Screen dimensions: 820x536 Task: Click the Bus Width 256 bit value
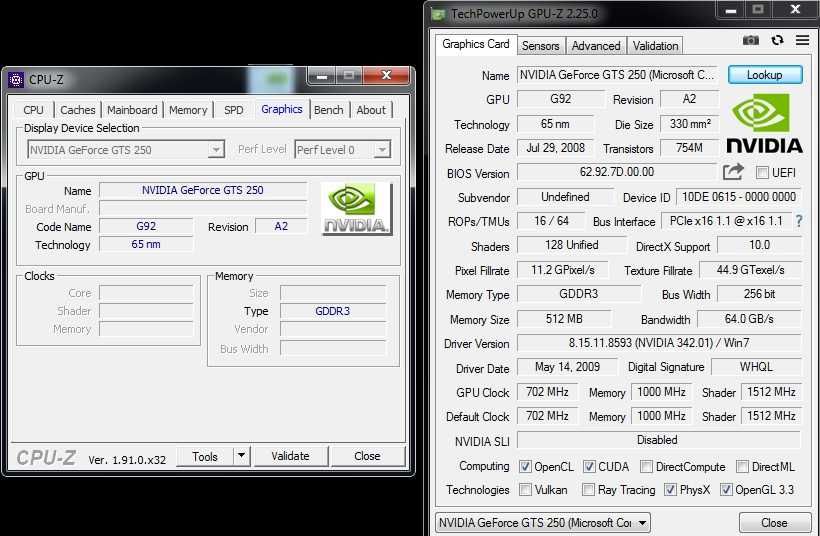click(x=759, y=294)
